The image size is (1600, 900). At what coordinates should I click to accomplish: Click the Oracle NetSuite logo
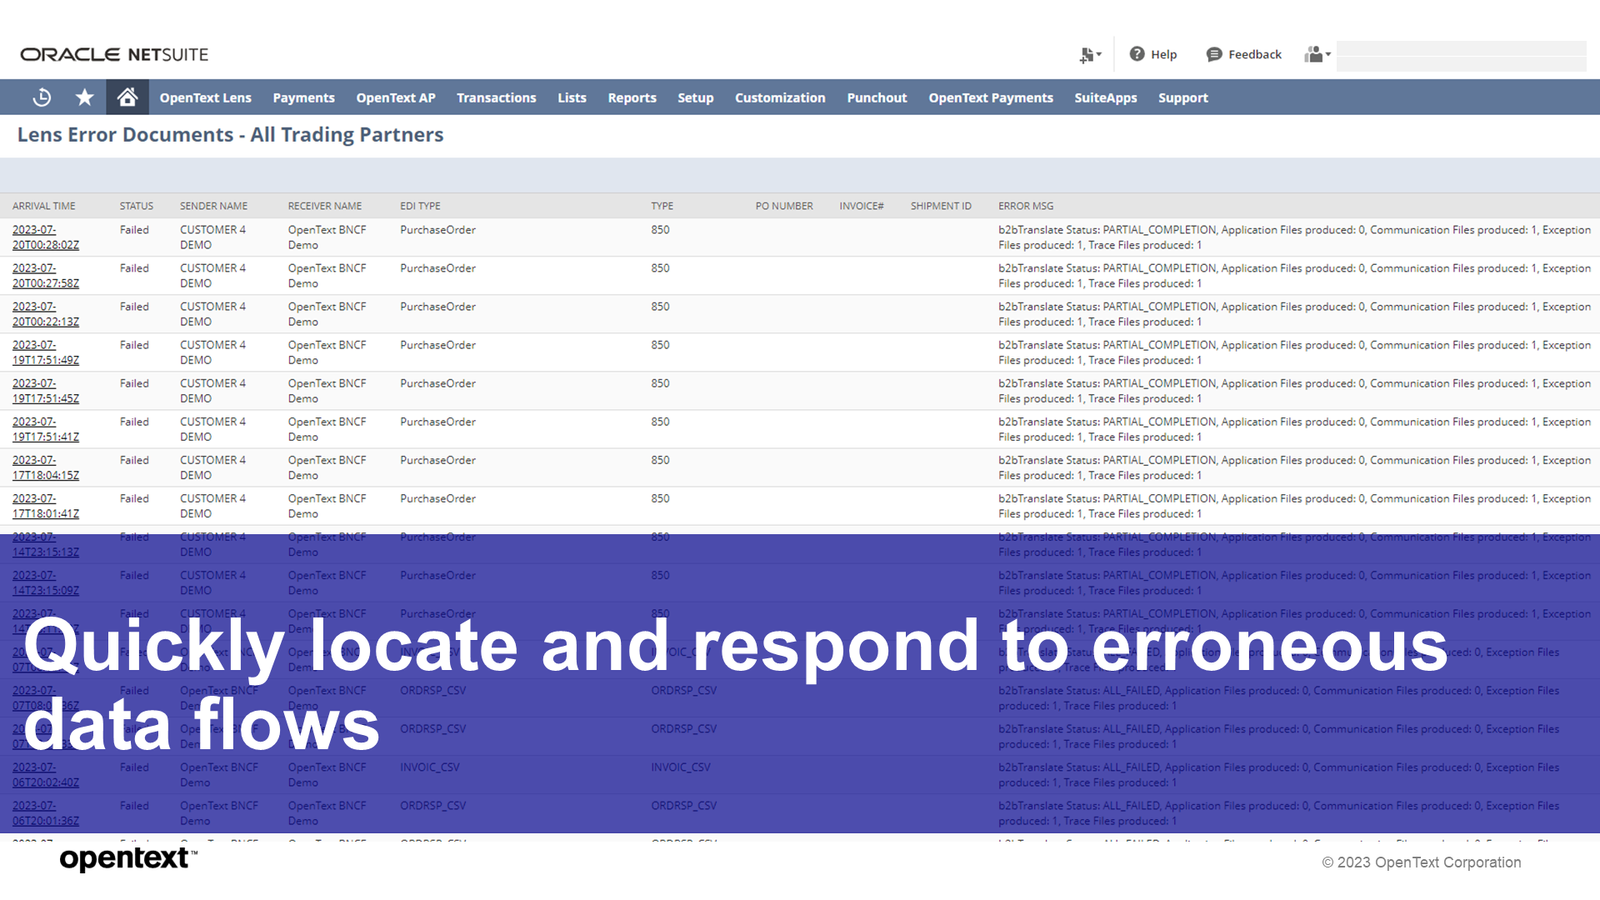pyautogui.click(x=114, y=54)
